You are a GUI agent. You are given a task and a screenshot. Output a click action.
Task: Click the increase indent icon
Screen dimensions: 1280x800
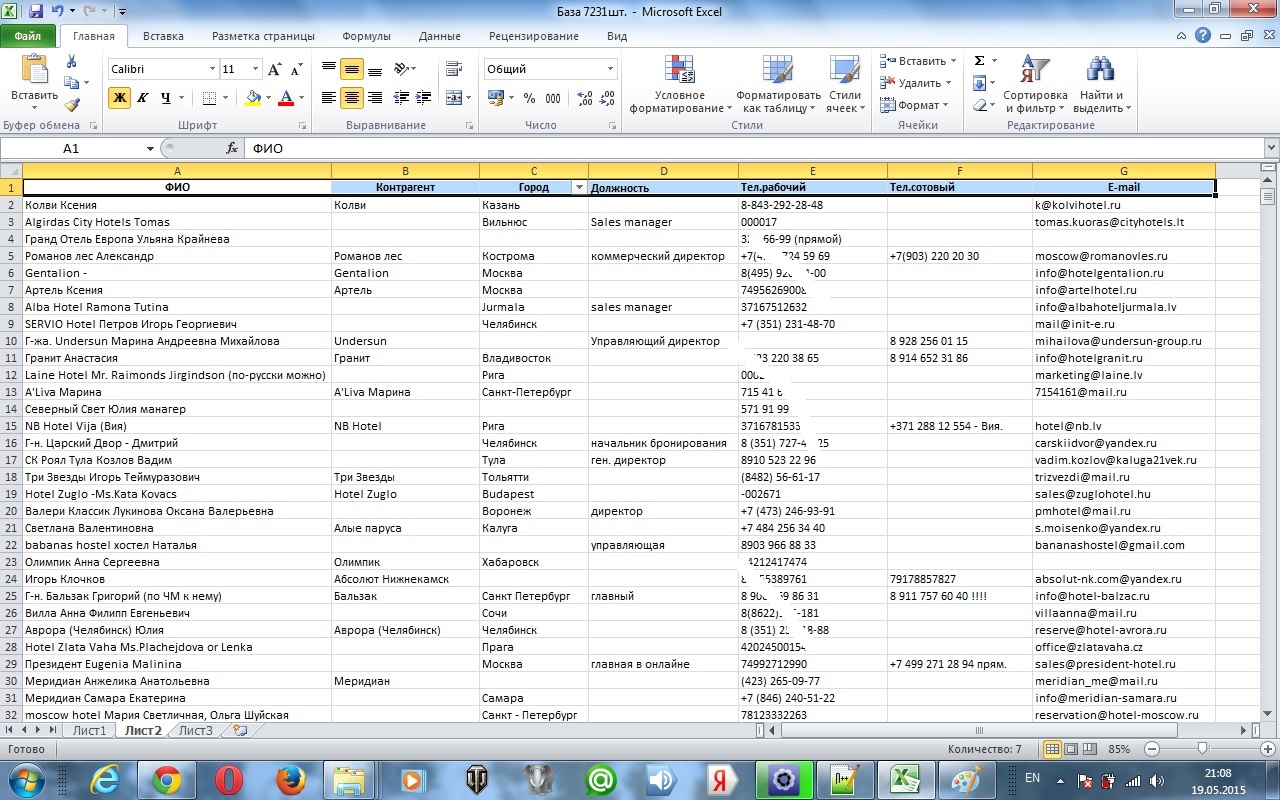pos(423,98)
